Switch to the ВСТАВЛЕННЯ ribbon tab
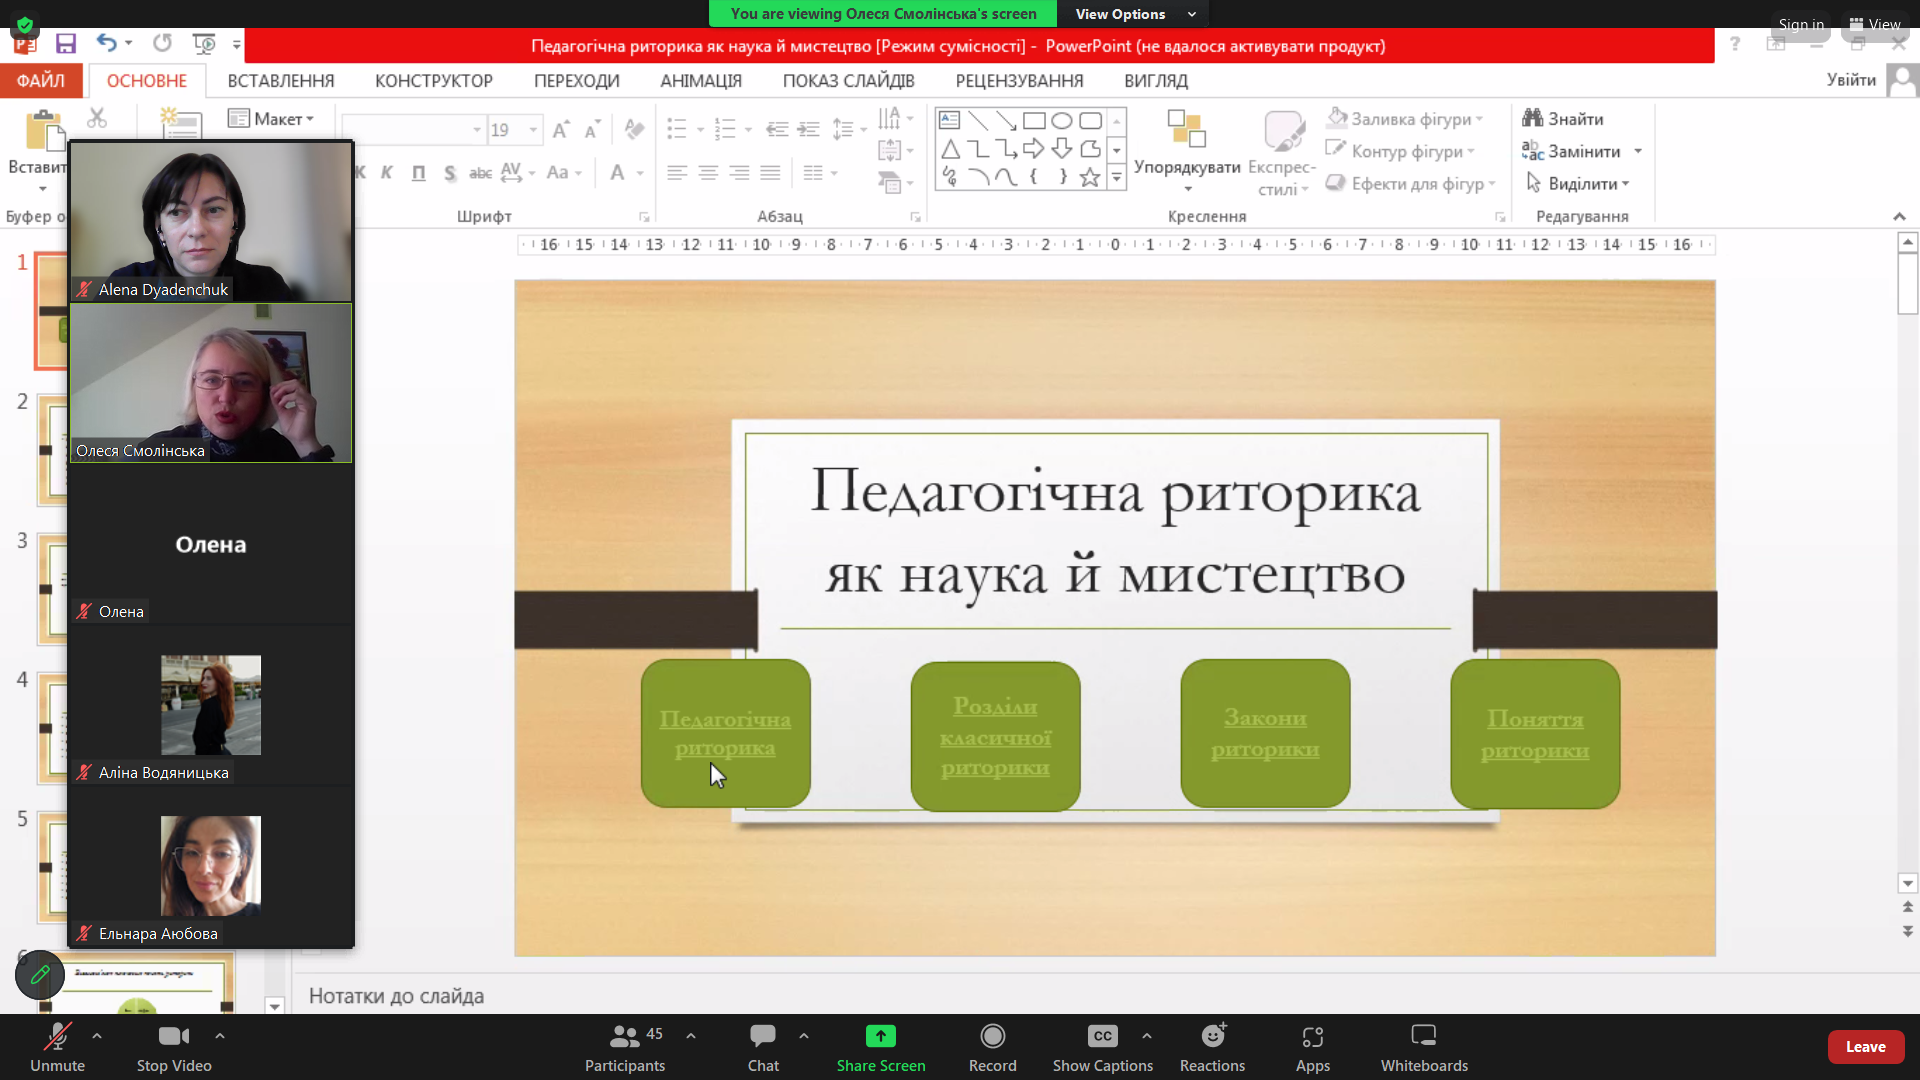The width and height of the screenshot is (1920, 1080). coord(280,81)
